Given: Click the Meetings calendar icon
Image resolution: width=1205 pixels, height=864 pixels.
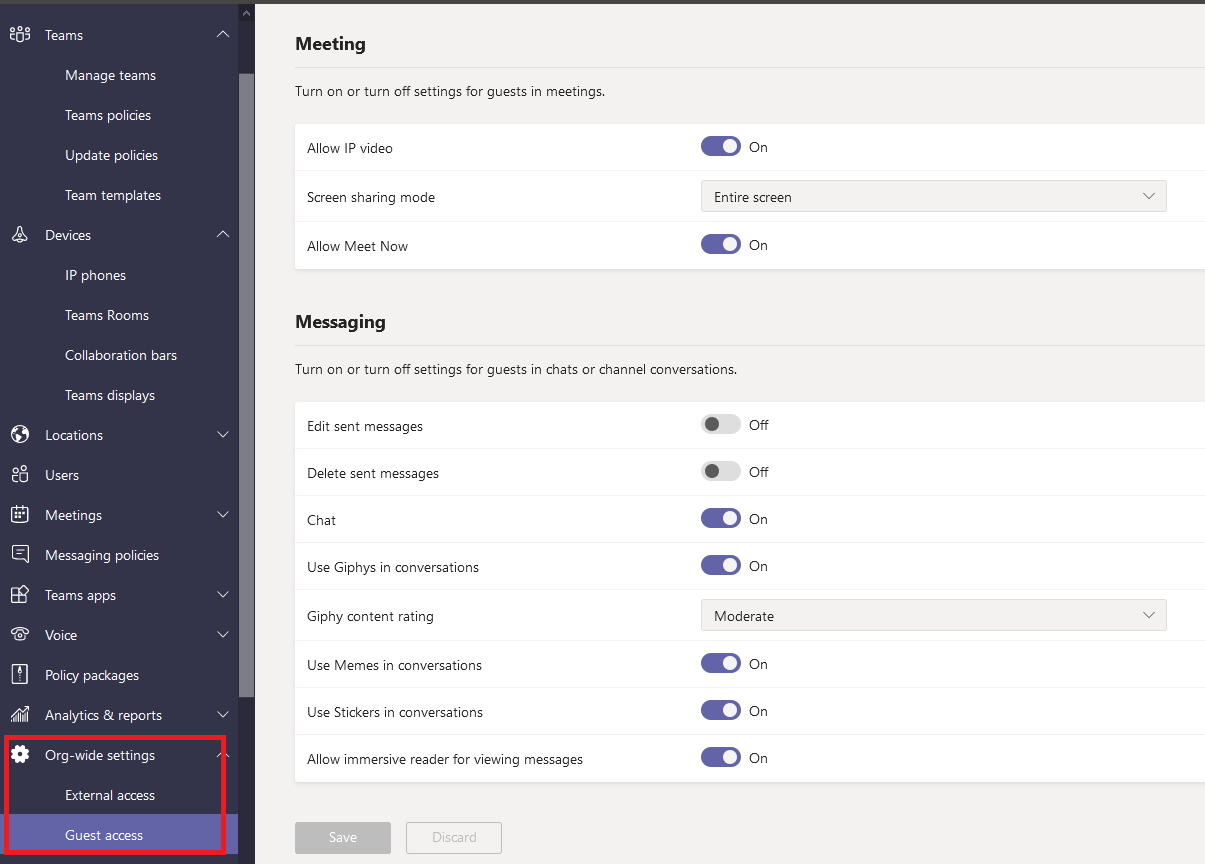Looking at the screenshot, I should (20, 515).
